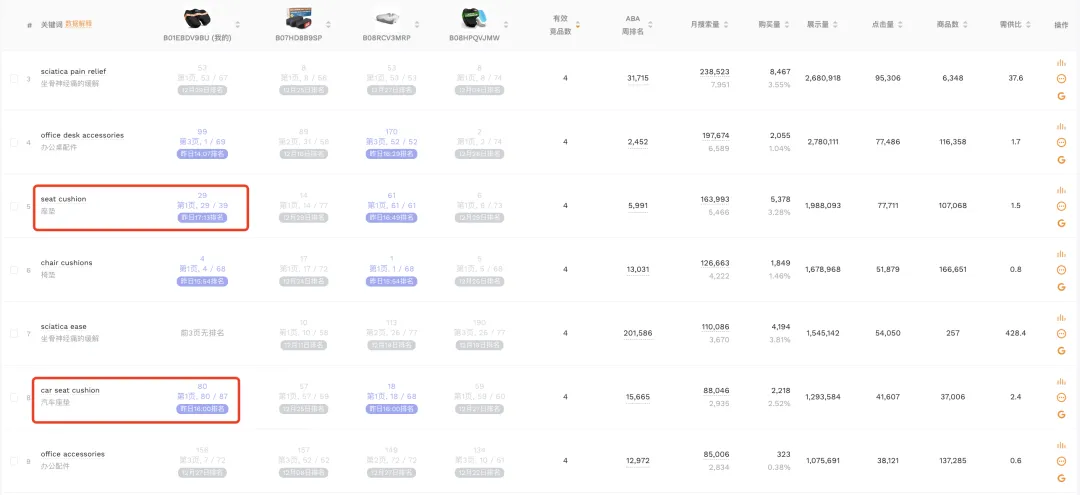This screenshot has height=495, width=1080.
Task: Click Google icon in seat cushion row
Action: (1061, 224)
